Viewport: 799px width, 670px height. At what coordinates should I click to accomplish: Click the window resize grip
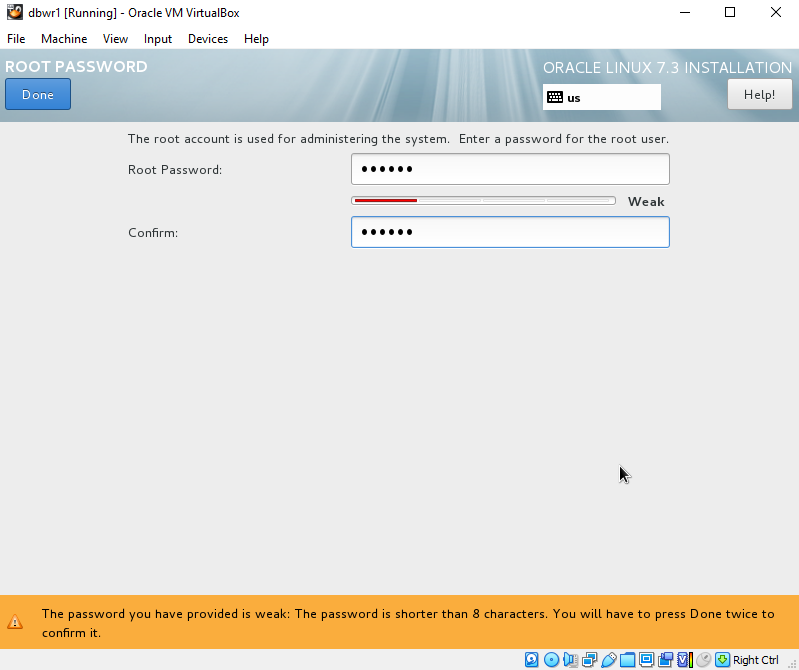click(793, 664)
